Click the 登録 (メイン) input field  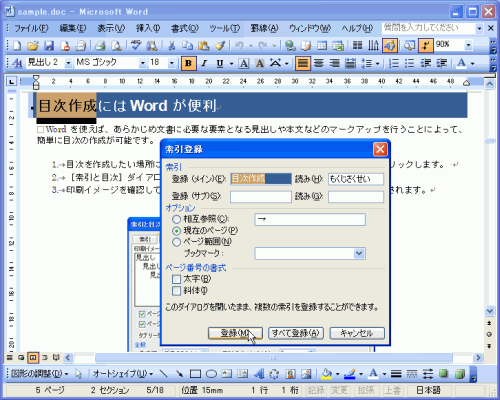click(261, 179)
